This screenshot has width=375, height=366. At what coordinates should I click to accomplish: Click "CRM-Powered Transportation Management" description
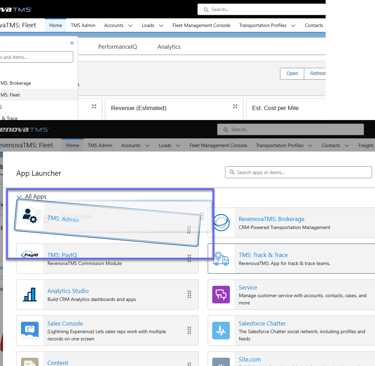pyautogui.click(x=284, y=227)
